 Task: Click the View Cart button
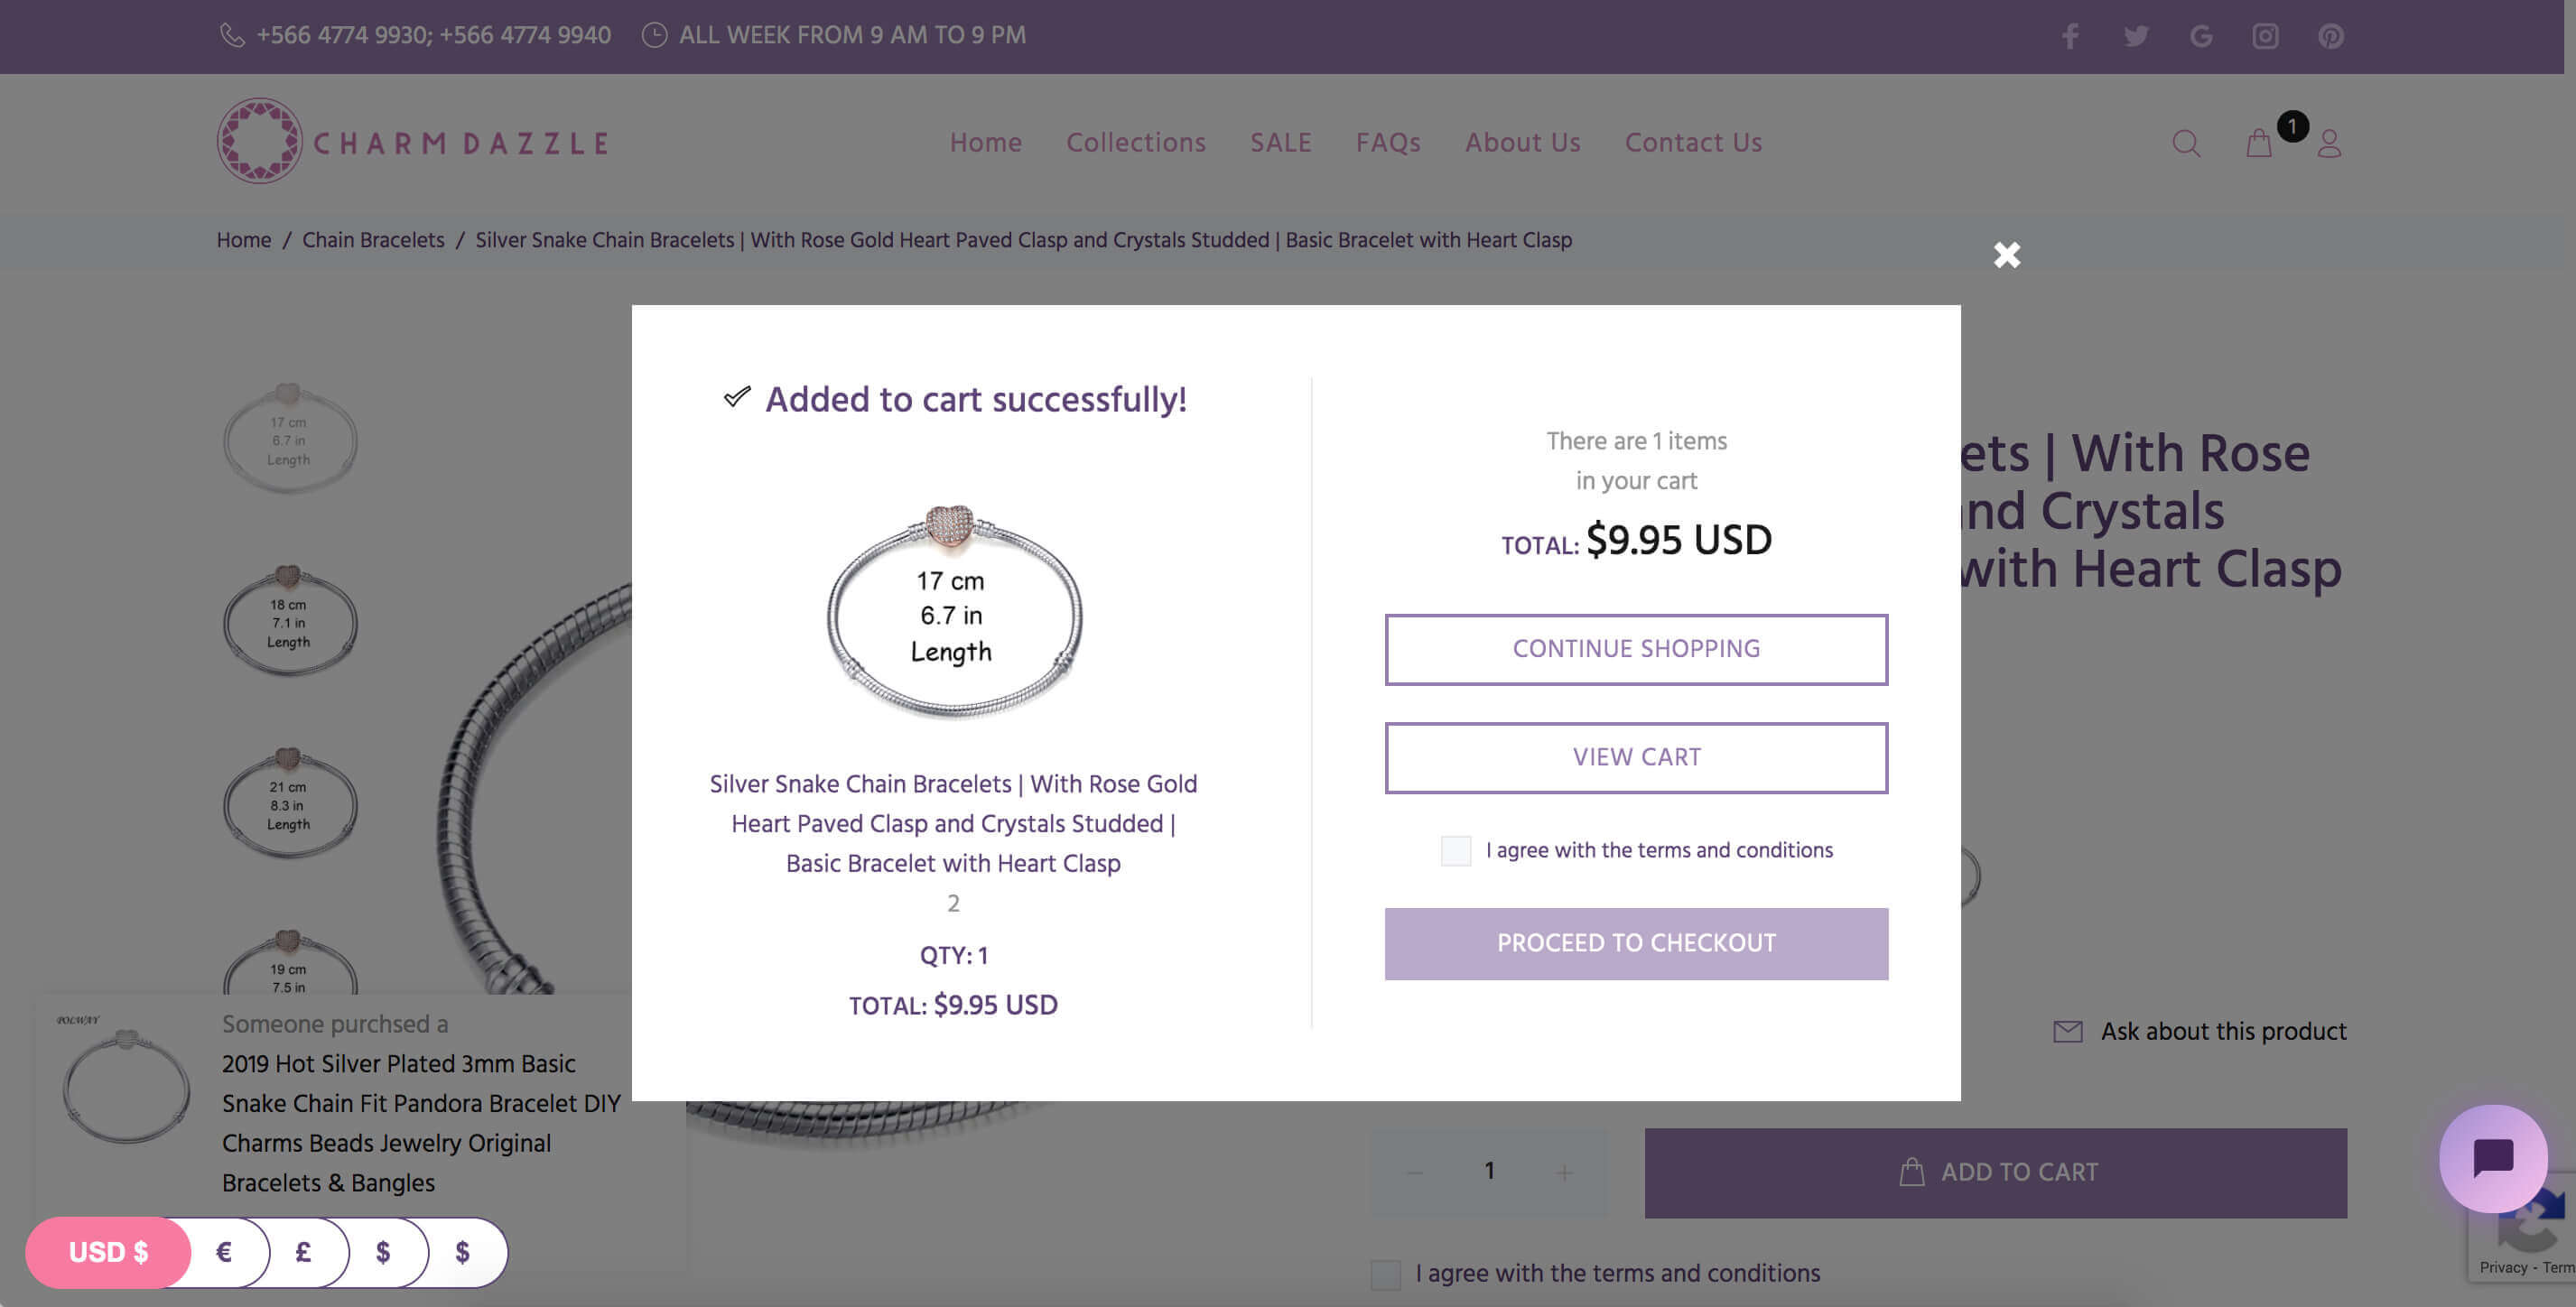[1636, 758]
